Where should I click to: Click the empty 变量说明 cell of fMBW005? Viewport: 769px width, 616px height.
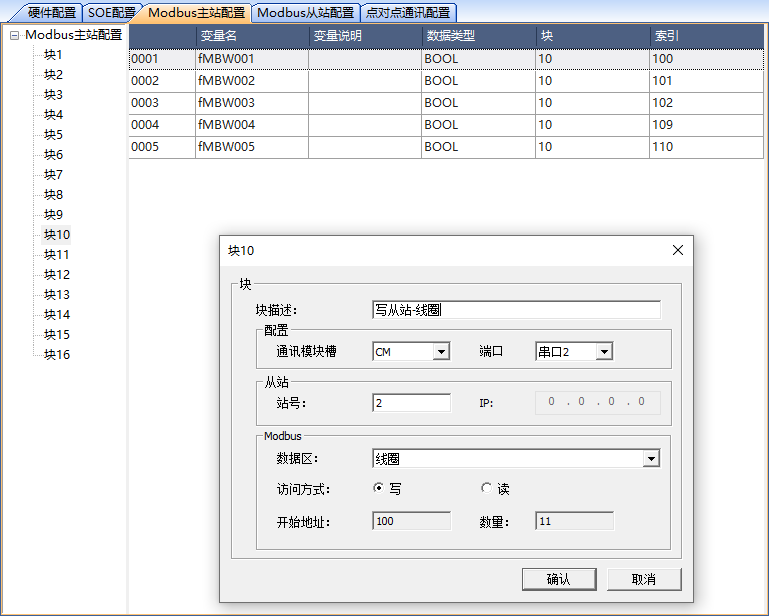tap(365, 147)
